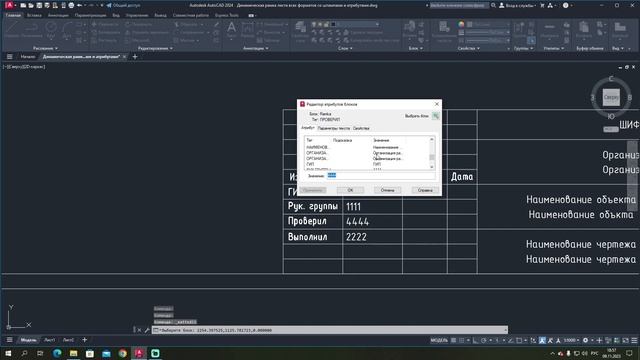Screen dimensions: 640x360
Task: Switch to the Свойства dialog tab
Action: point(361,128)
